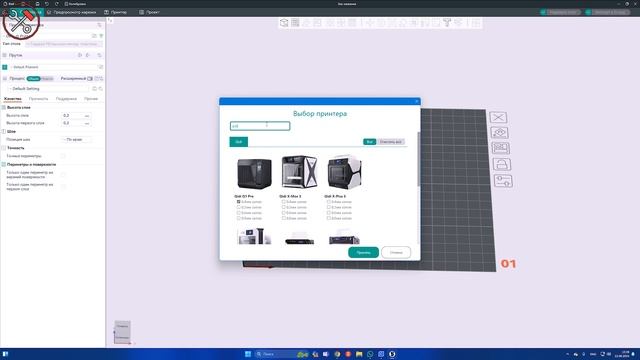Switch the Процесс toggle to Модель
Image resolution: width=640 pixels, height=360 pixels.
(47, 78)
